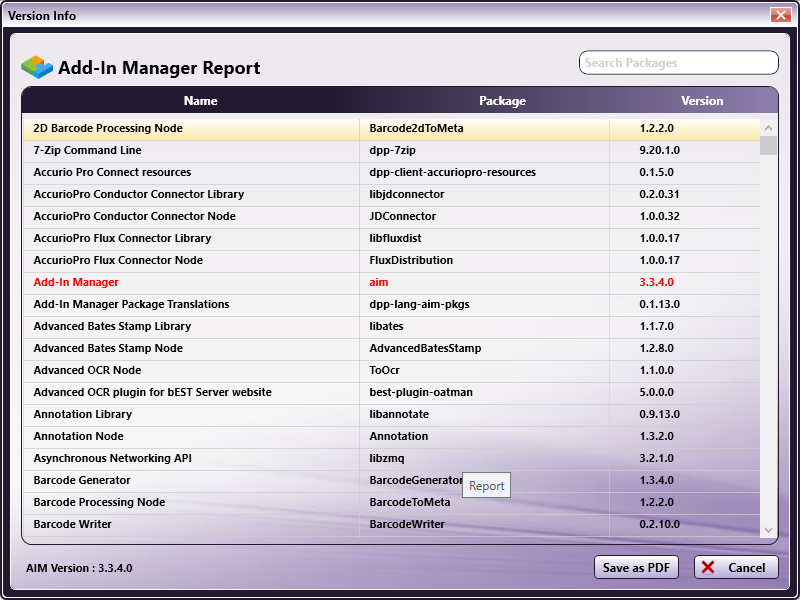Image resolution: width=800 pixels, height=600 pixels.
Task: Select the Annotation Library row
Action: pos(391,414)
